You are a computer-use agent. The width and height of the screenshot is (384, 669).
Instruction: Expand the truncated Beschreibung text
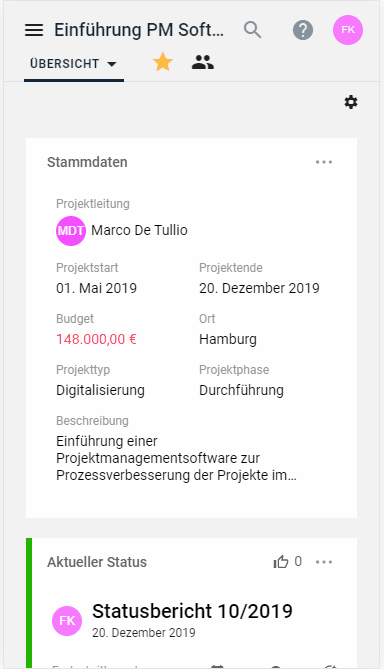(x=176, y=458)
